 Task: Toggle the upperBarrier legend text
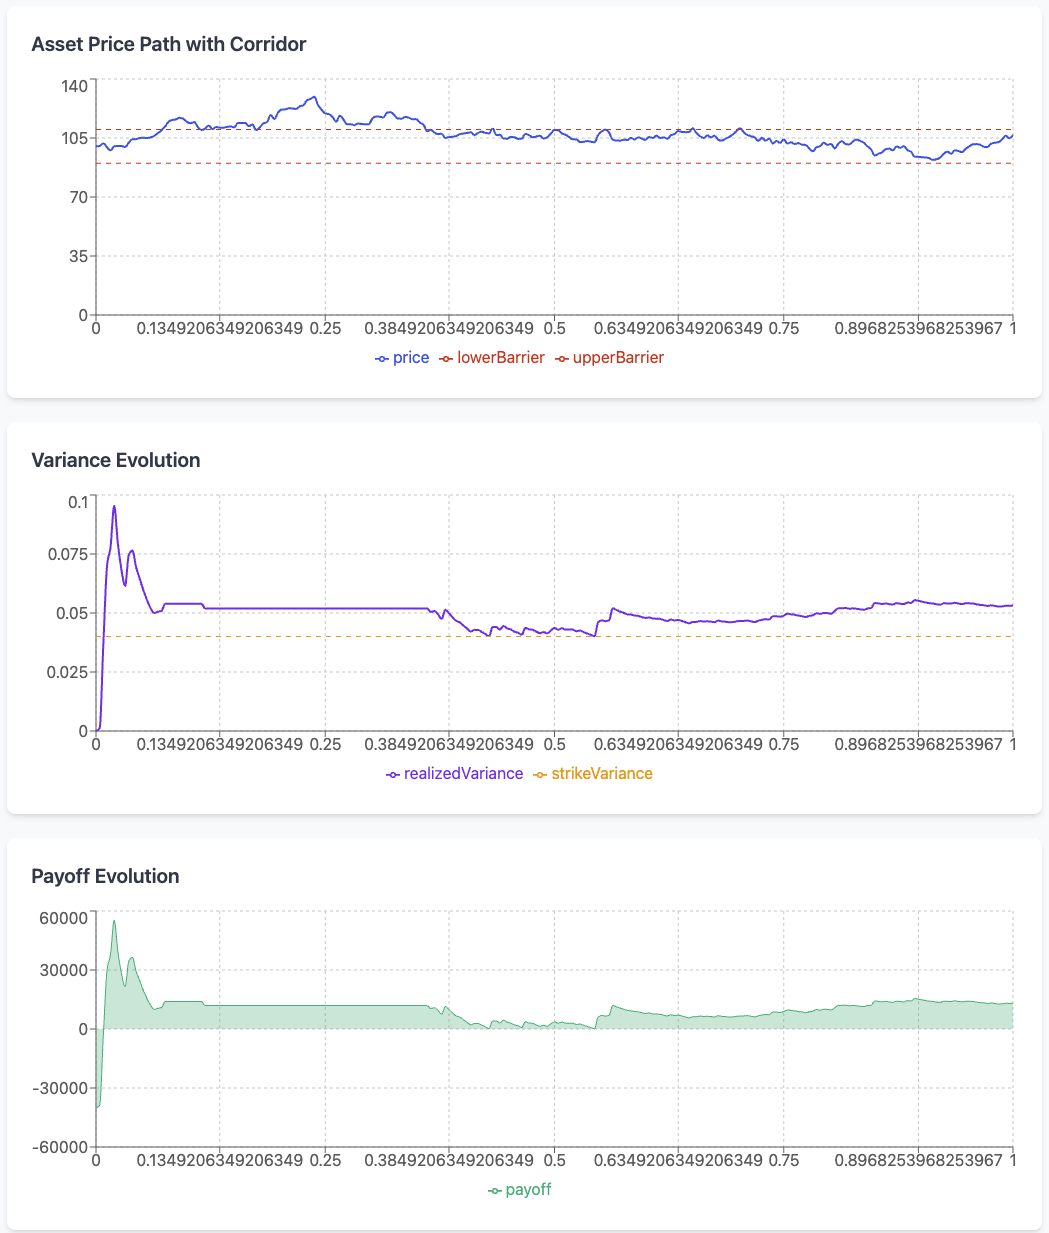[618, 358]
